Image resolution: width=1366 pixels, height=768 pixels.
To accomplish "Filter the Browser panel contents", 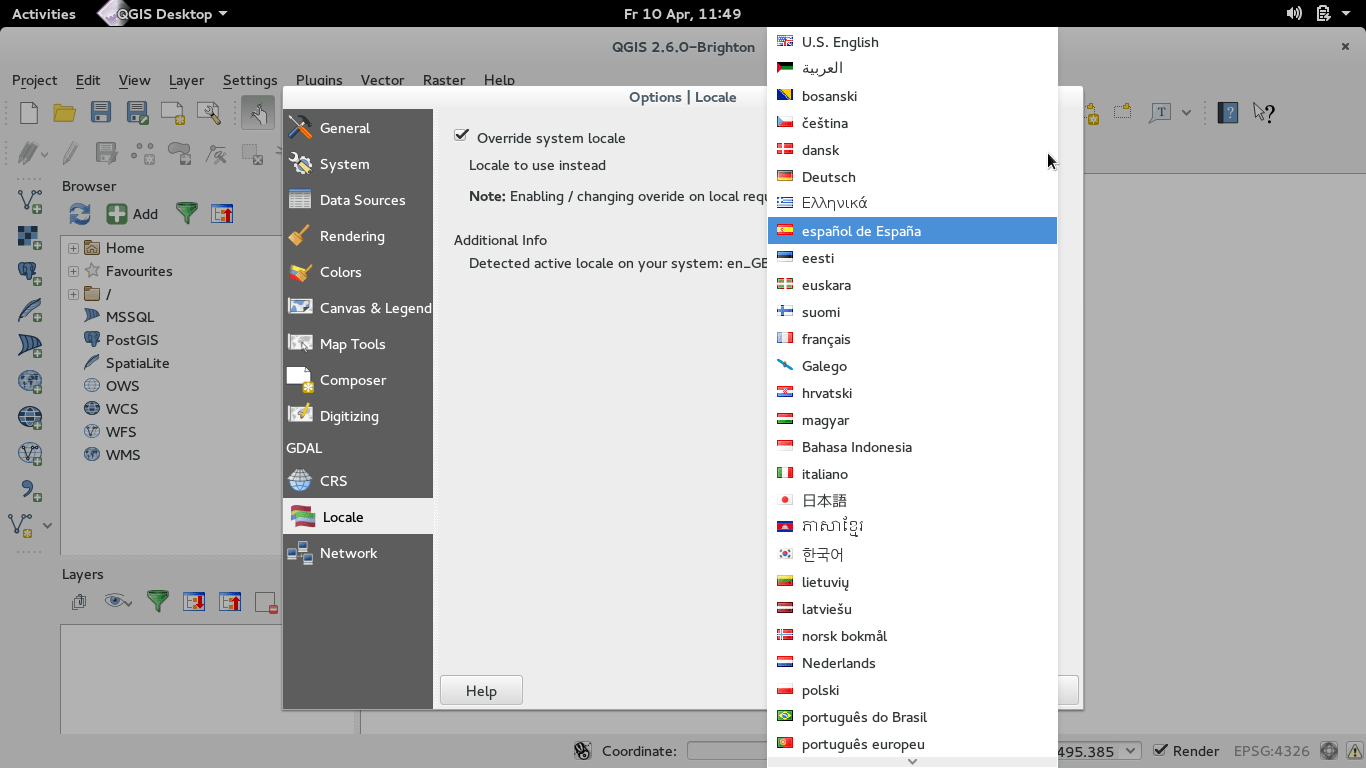I will pyautogui.click(x=187, y=213).
